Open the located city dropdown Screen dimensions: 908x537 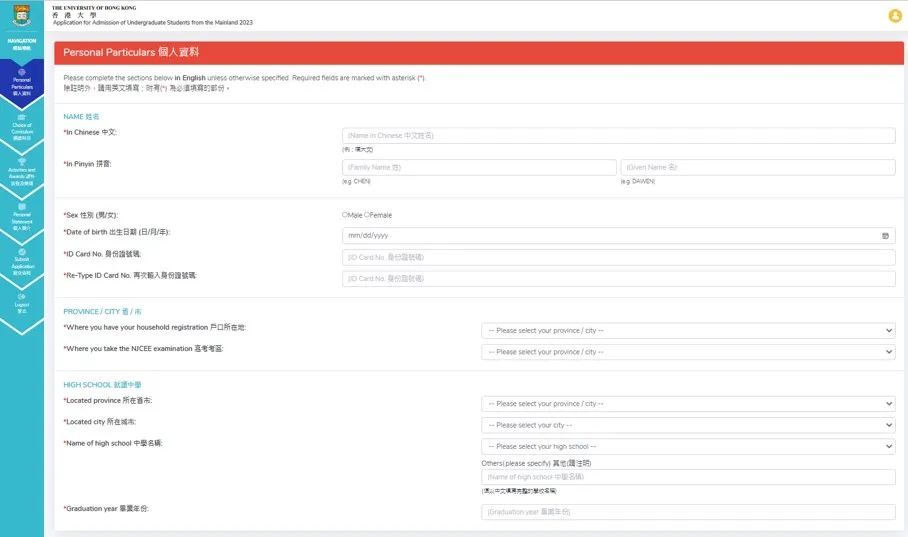click(688, 425)
